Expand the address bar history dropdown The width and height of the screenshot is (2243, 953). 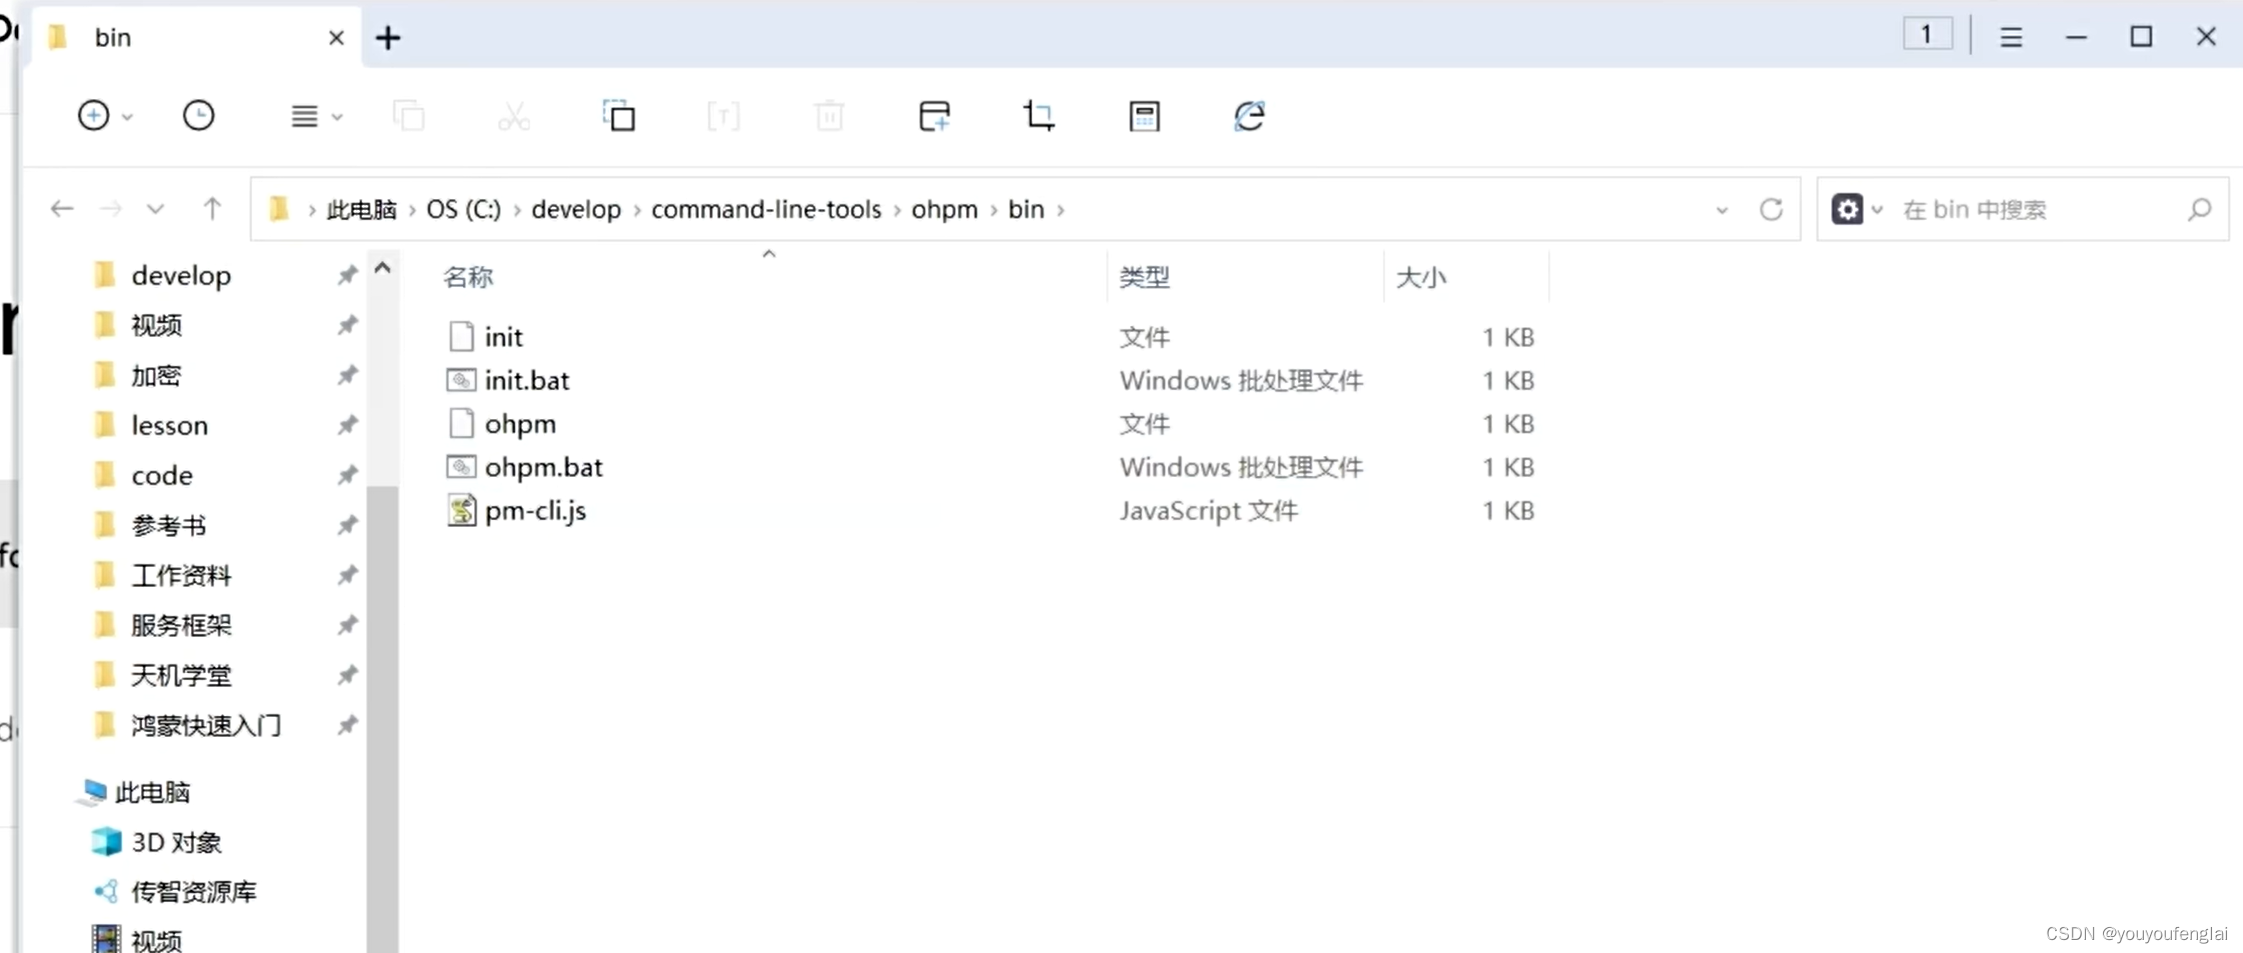point(1721,210)
